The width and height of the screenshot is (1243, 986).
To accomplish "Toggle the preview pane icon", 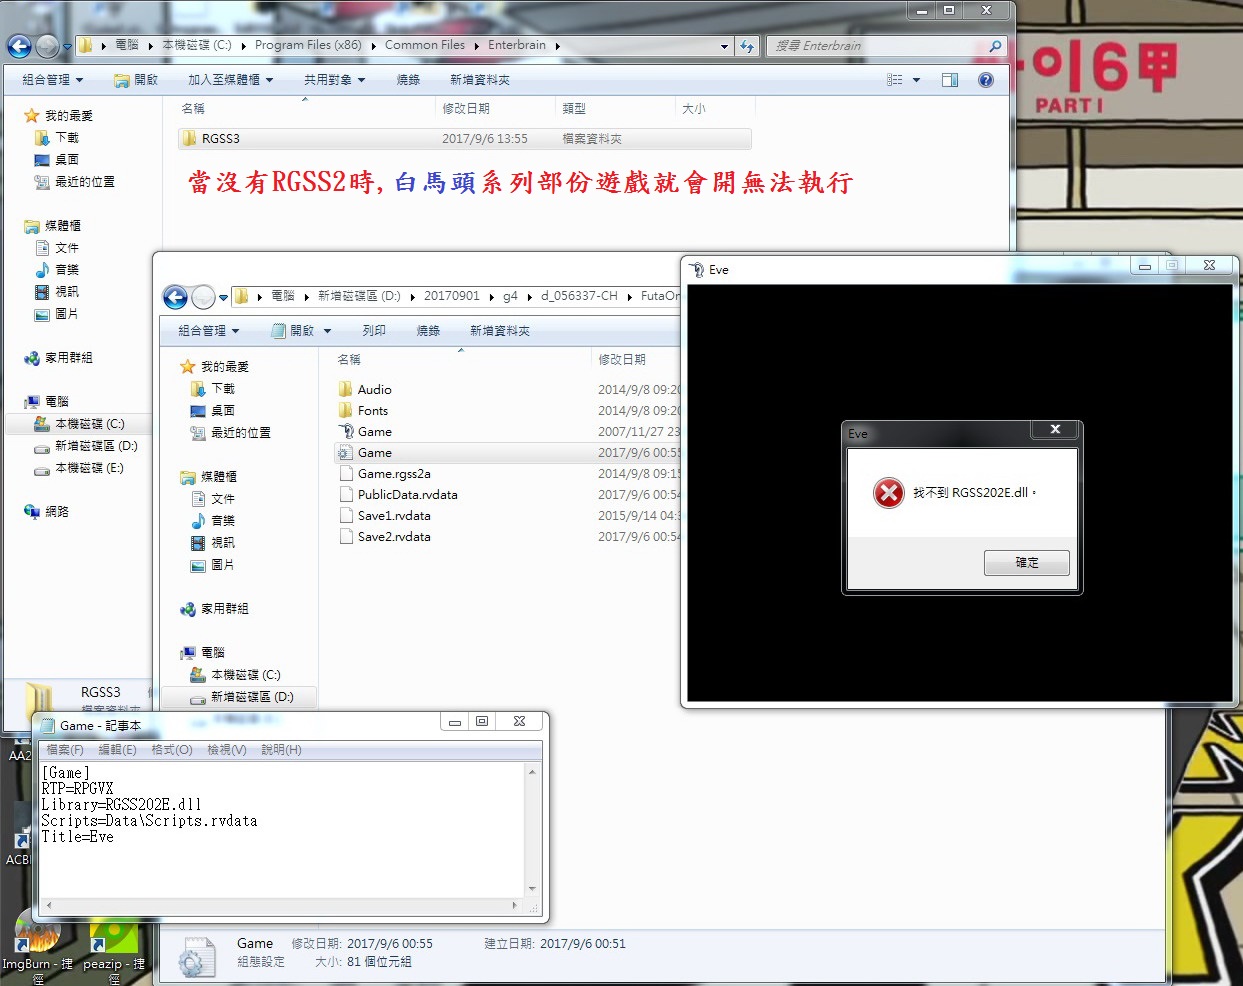I will [x=949, y=80].
